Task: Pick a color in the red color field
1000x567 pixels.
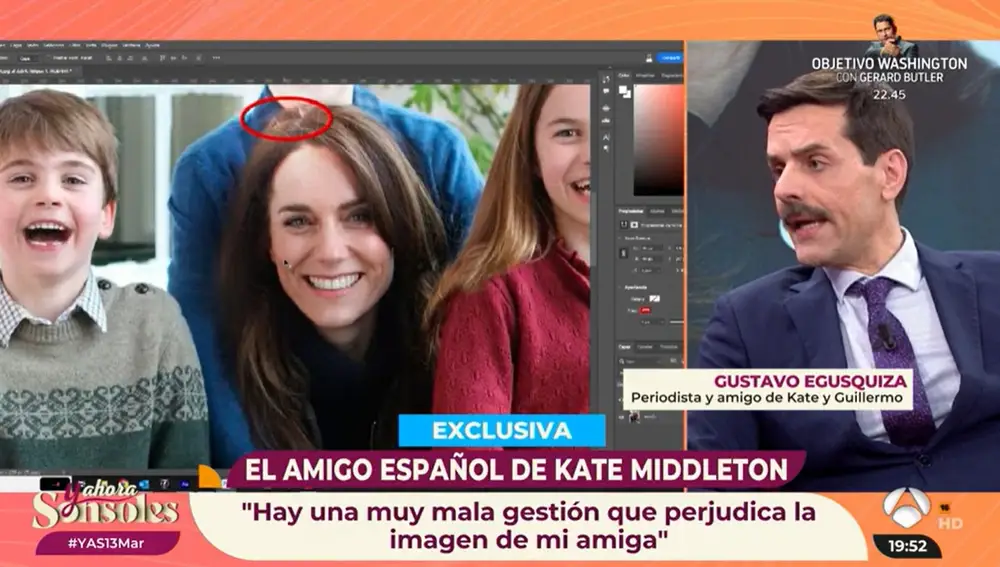Action: pos(658,140)
